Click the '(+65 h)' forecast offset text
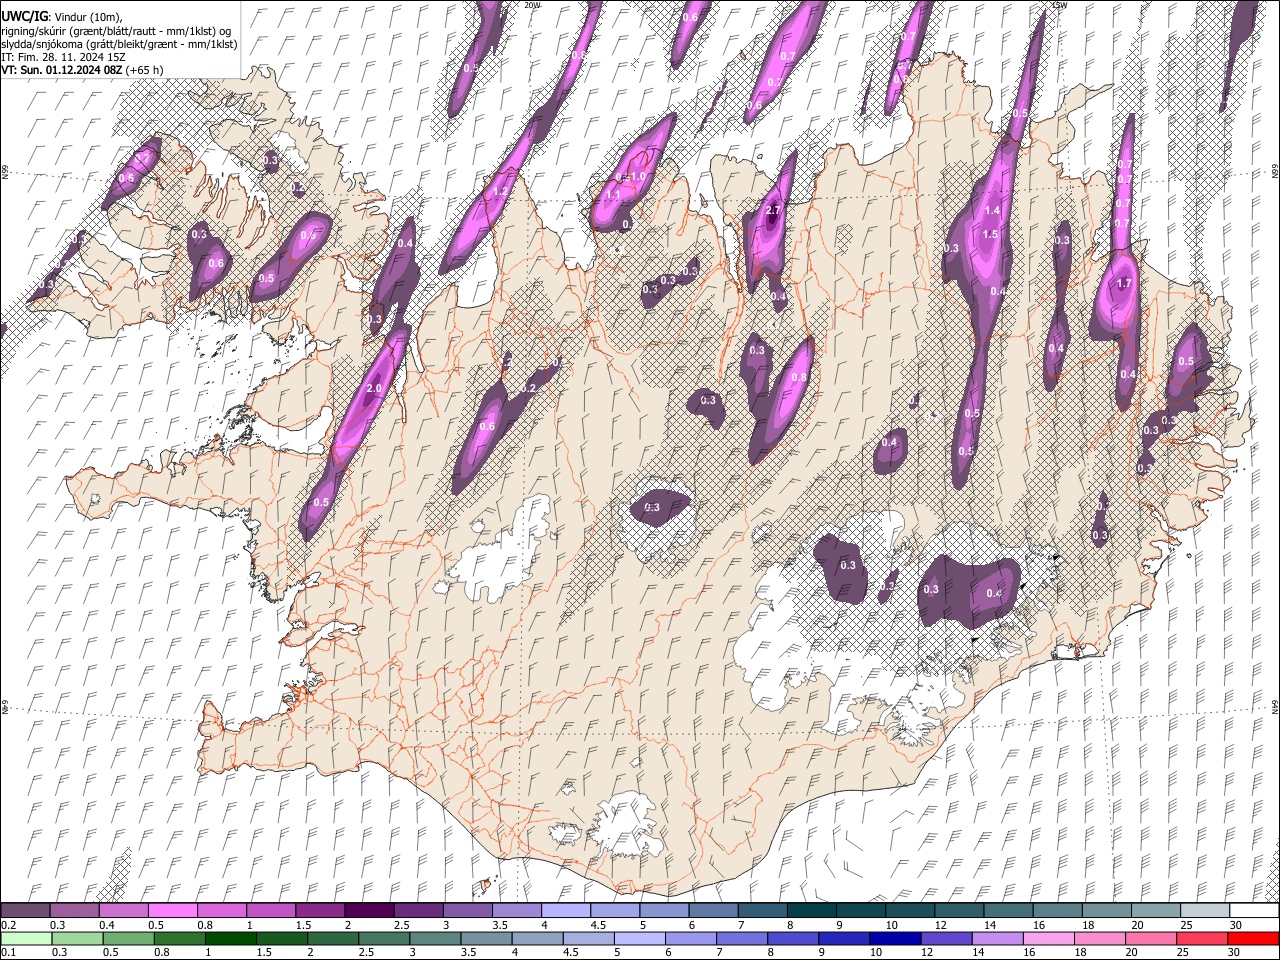Image resolution: width=1280 pixels, height=960 pixels. click(x=146, y=70)
